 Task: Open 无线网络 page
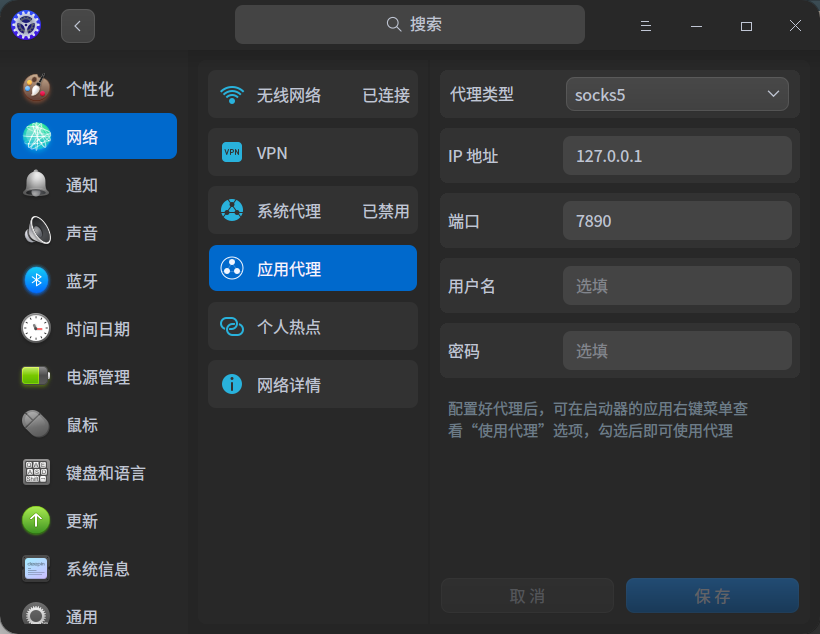313,94
